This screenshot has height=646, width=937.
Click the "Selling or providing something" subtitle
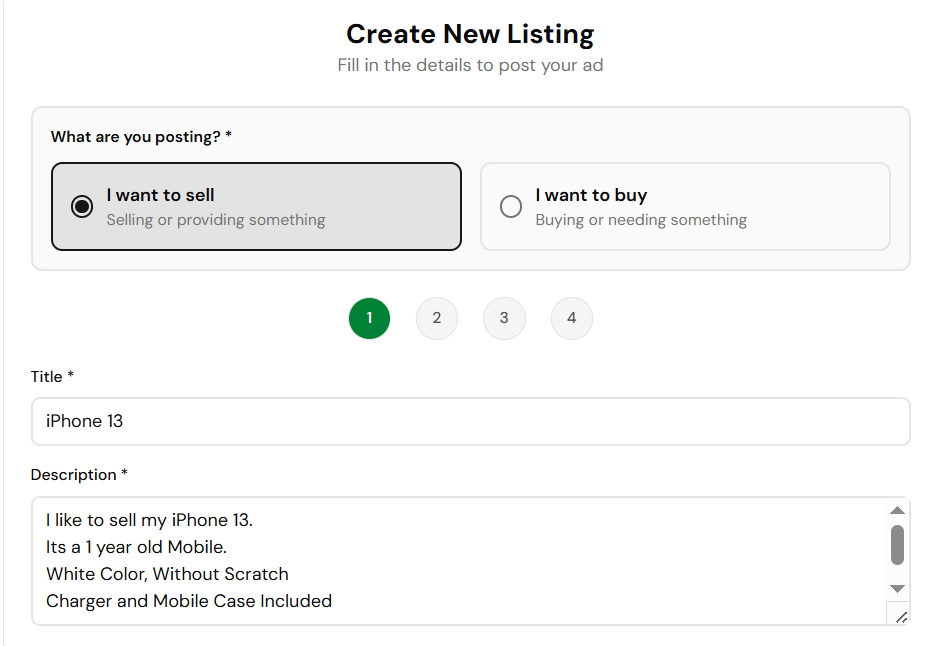coord(216,220)
